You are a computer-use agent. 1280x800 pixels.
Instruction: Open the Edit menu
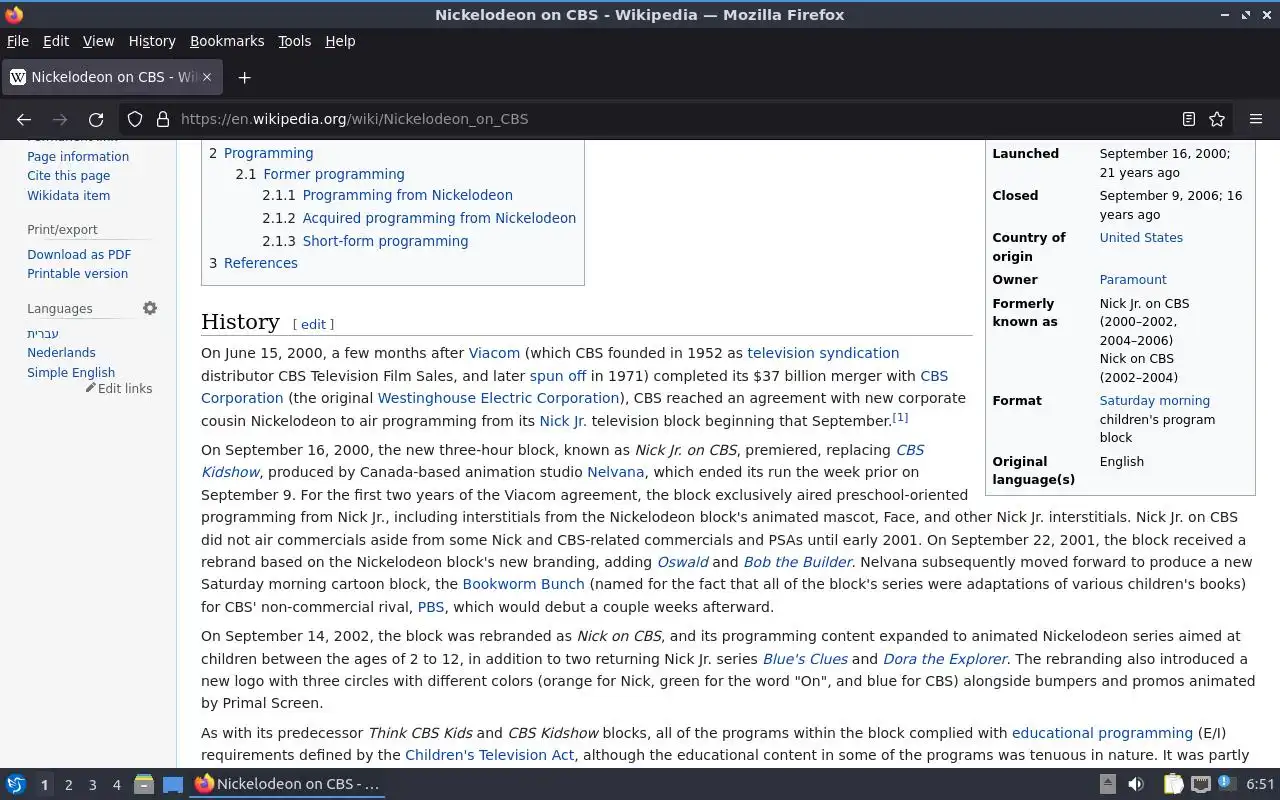pos(56,41)
